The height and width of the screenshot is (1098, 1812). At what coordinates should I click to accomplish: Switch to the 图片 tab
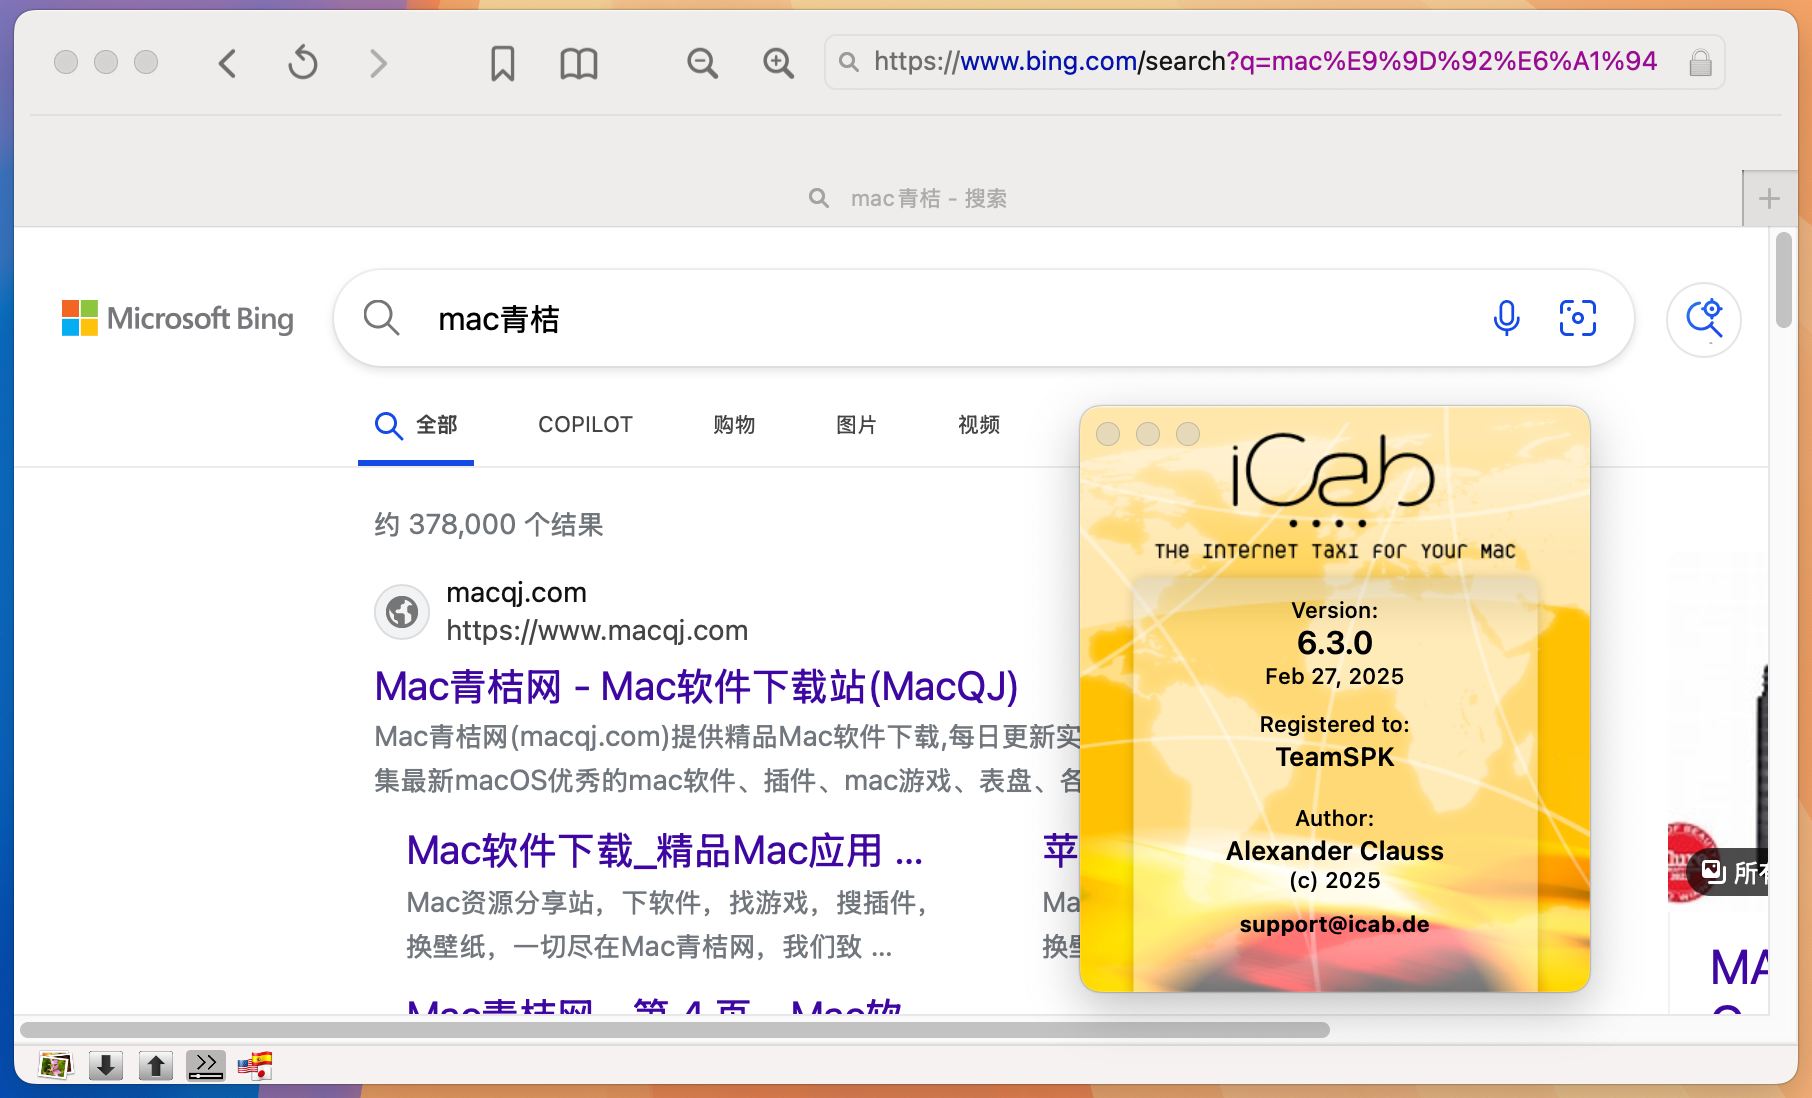(856, 425)
